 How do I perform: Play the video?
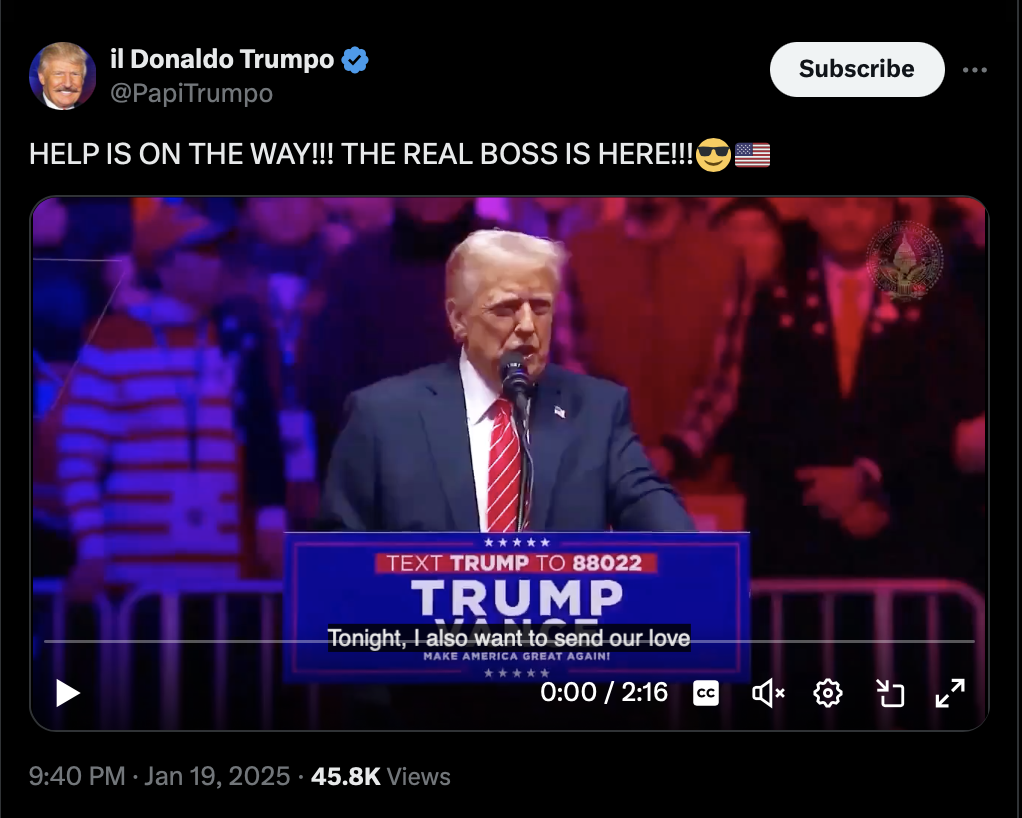pyautogui.click(x=68, y=693)
